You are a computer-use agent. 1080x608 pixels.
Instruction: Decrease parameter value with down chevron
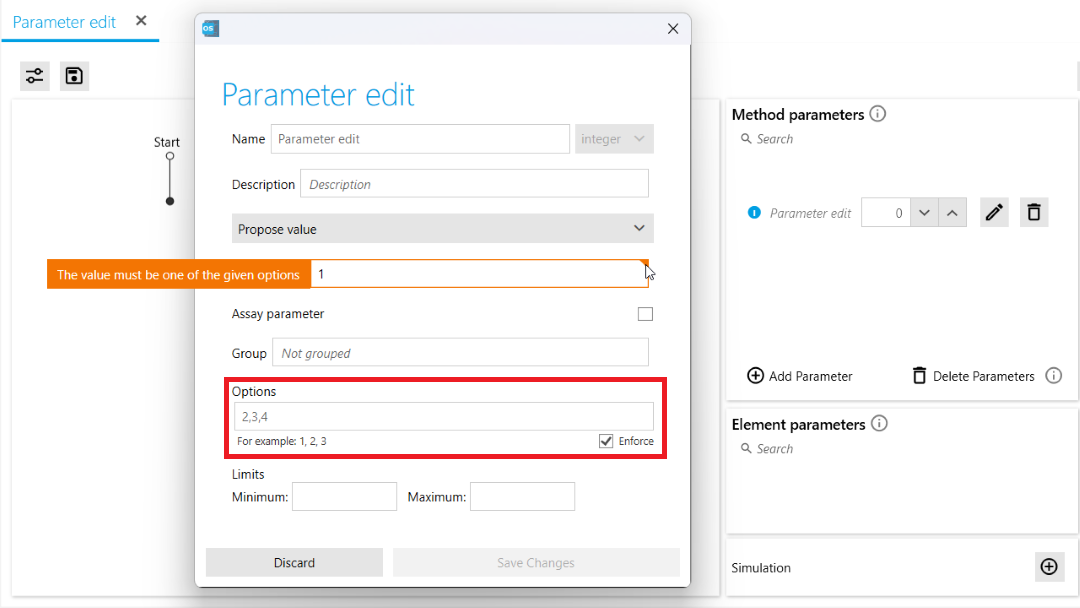925,213
